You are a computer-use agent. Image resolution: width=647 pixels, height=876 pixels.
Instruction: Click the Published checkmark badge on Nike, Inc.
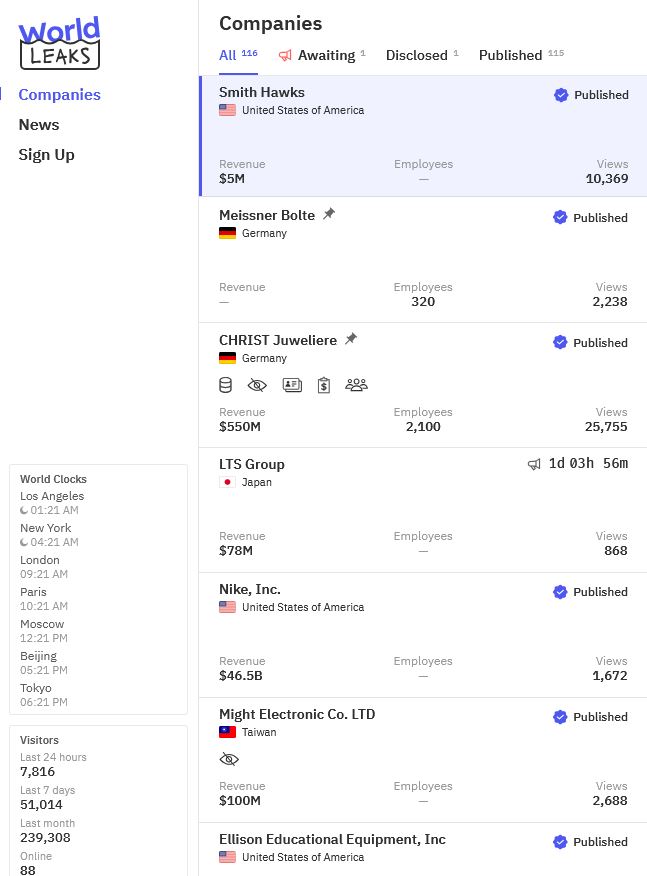point(560,592)
